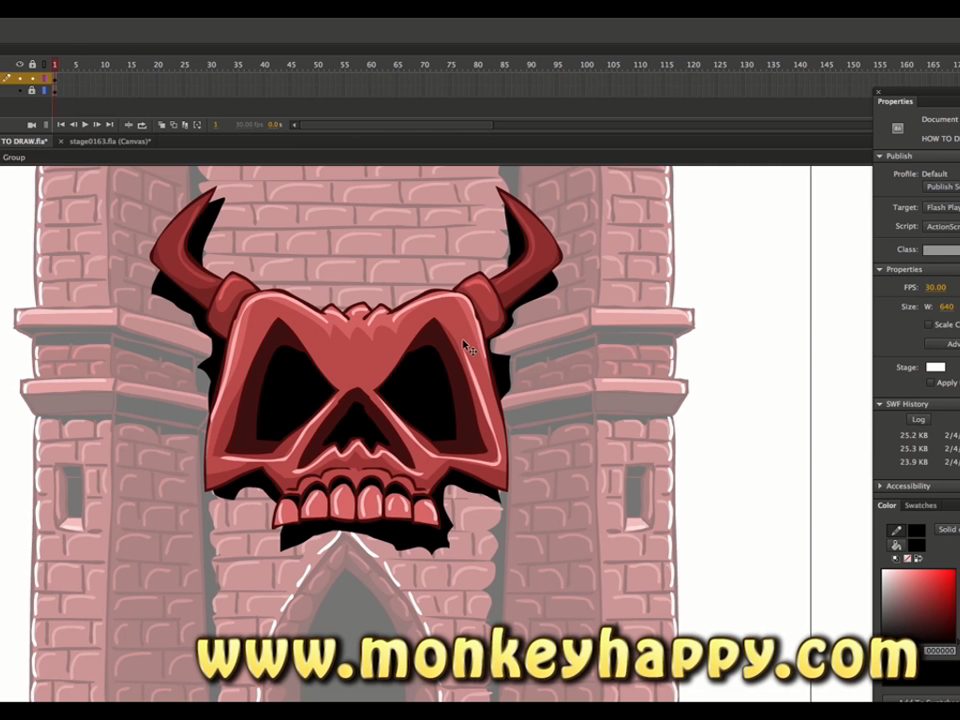Image resolution: width=960 pixels, height=720 pixels.
Task: Click the Group breadcrumb in edit bar
Action: [x=13, y=157]
